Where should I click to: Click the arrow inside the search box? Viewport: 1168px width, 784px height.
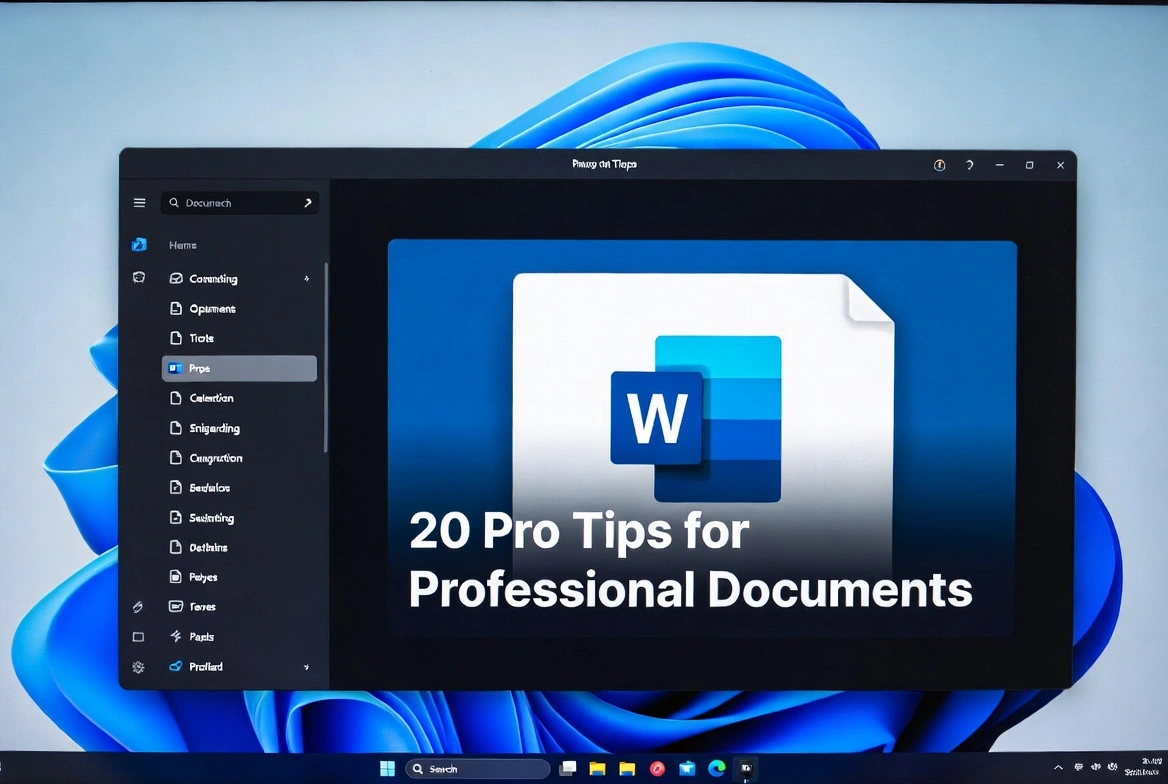[308, 202]
